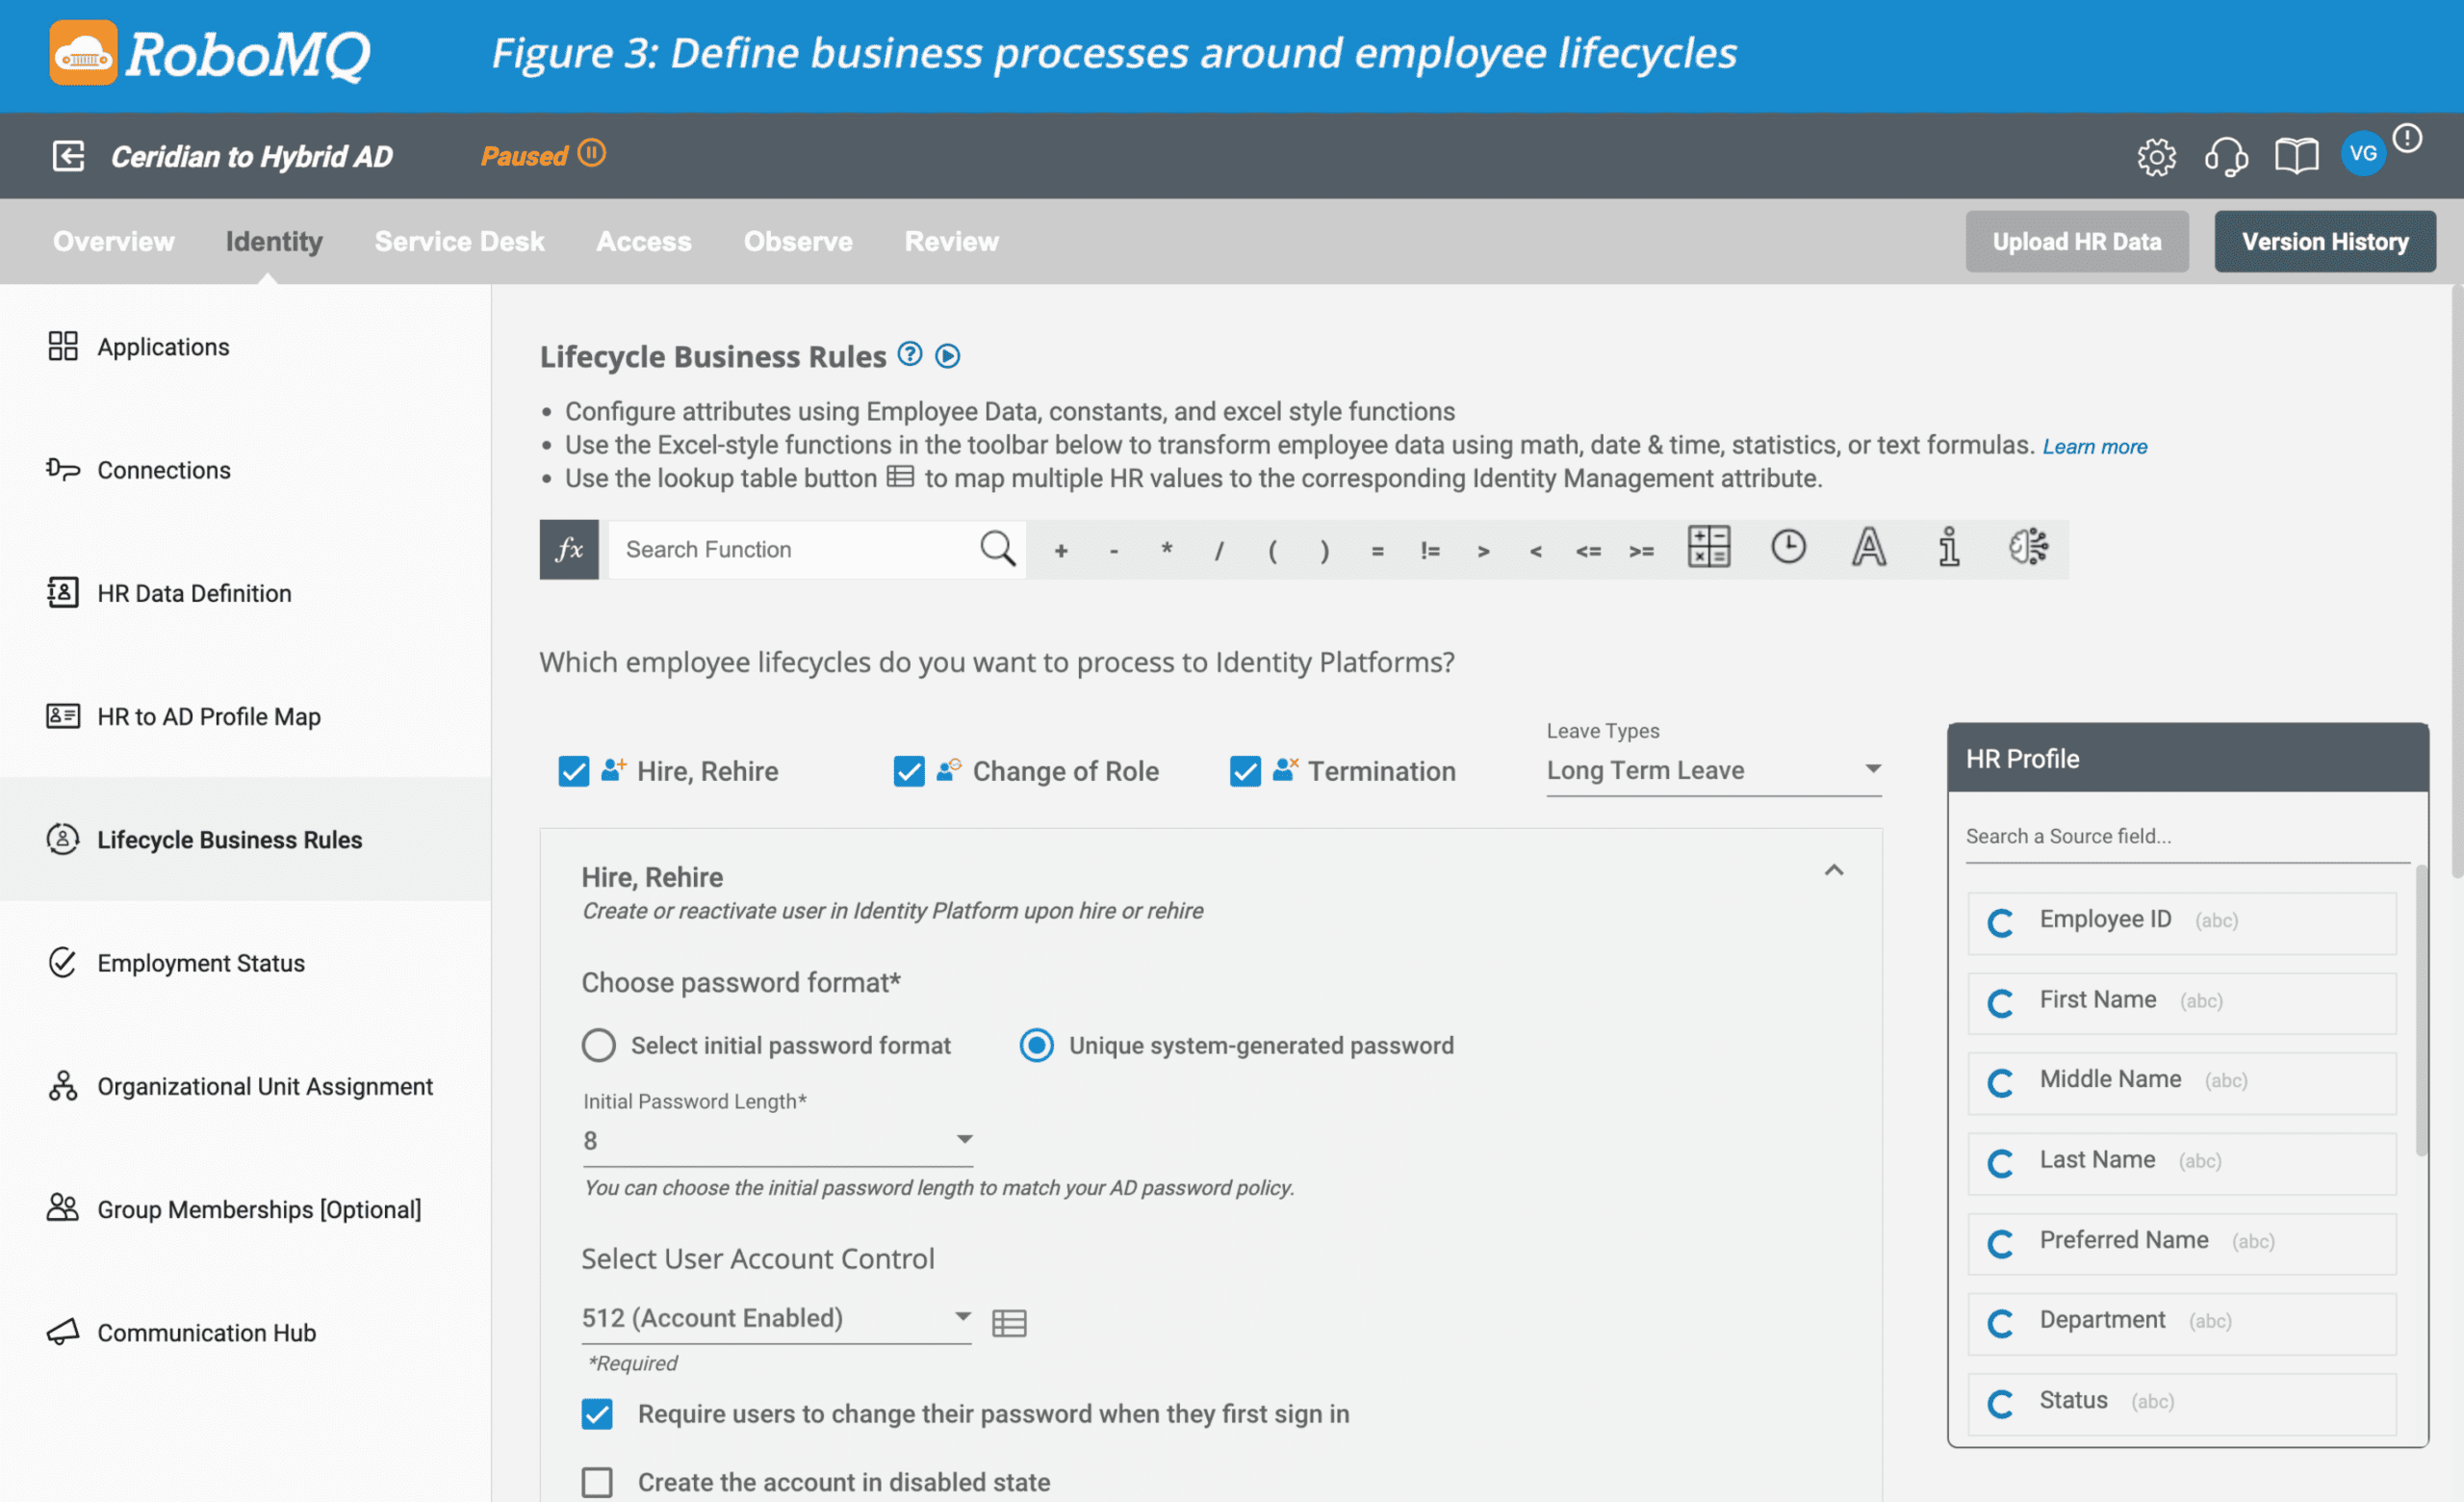Click the help icon next to Lifecycle Business Rules
Viewport: 2464px width, 1502px height.
coord(910,355)
